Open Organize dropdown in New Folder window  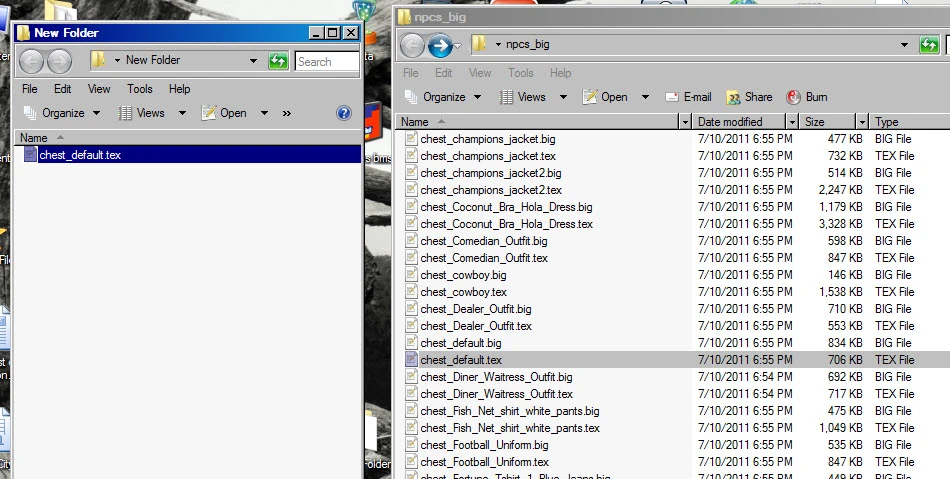(62, 113)
